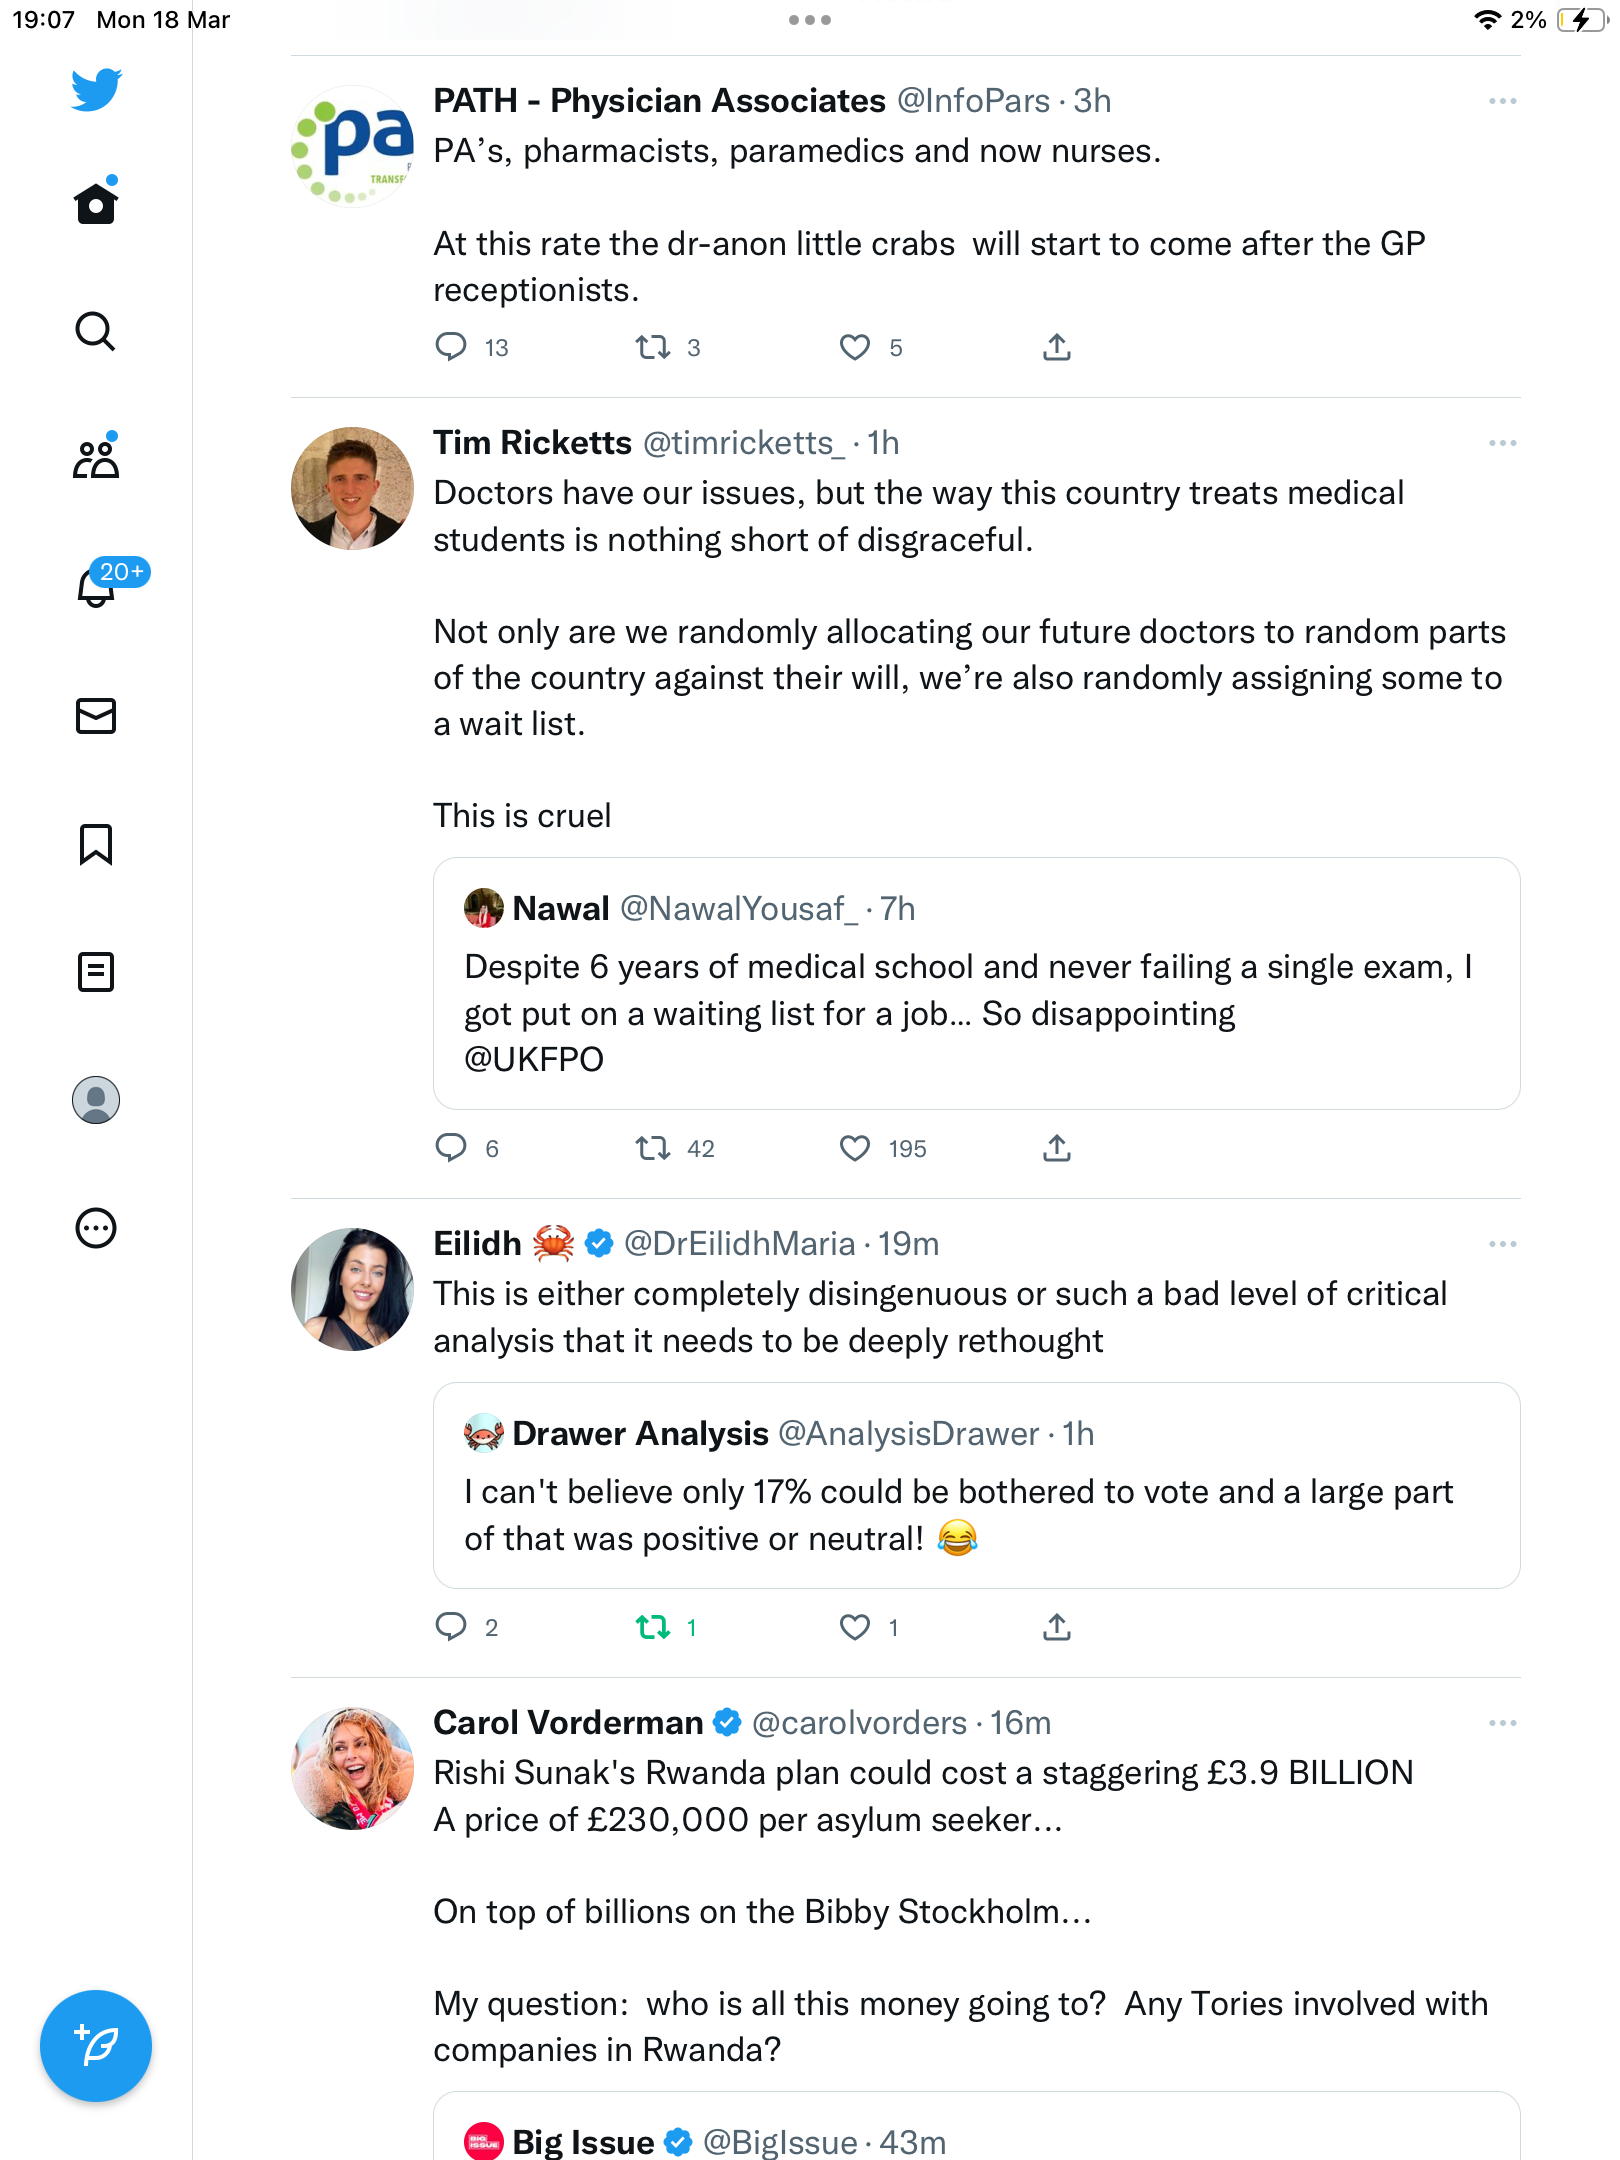The height and width of the screenshot is (2160, 1620).
Task: Open the More menu in the sidebar
Action: pos(96,1228)
